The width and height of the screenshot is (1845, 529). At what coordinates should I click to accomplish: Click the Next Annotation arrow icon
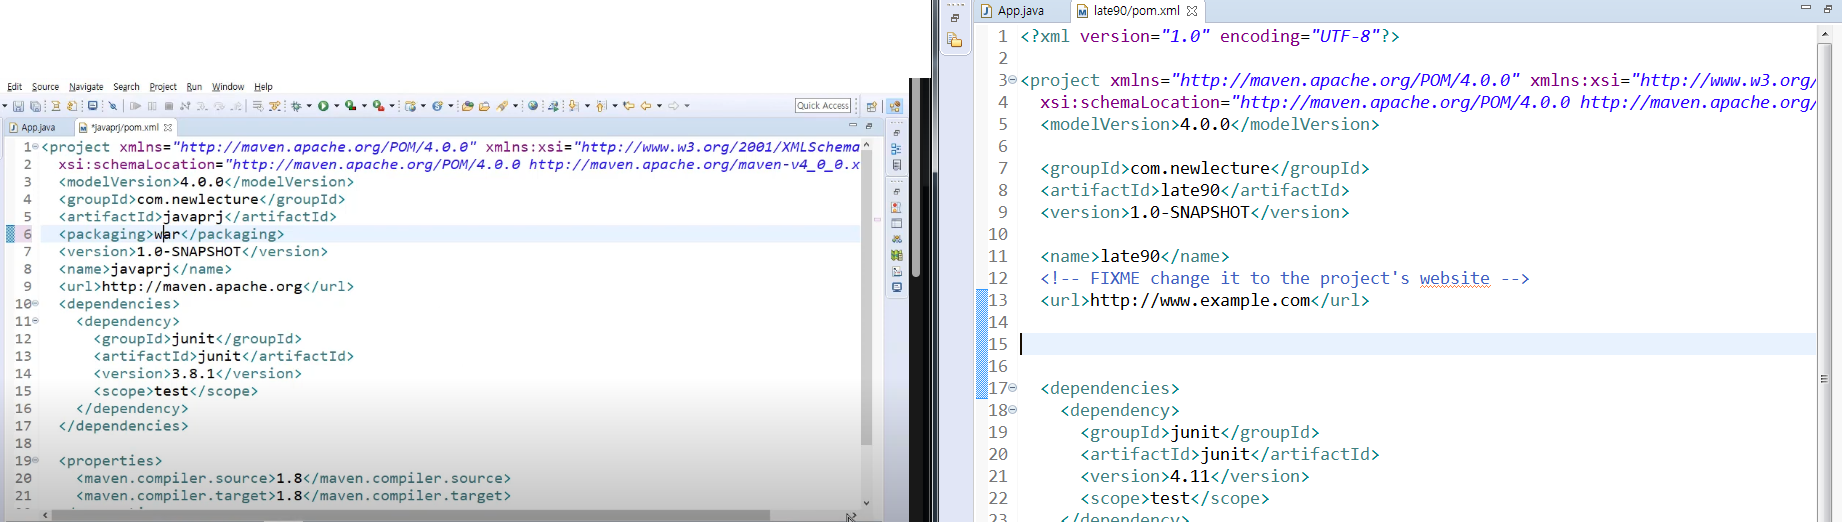point(573,106)
